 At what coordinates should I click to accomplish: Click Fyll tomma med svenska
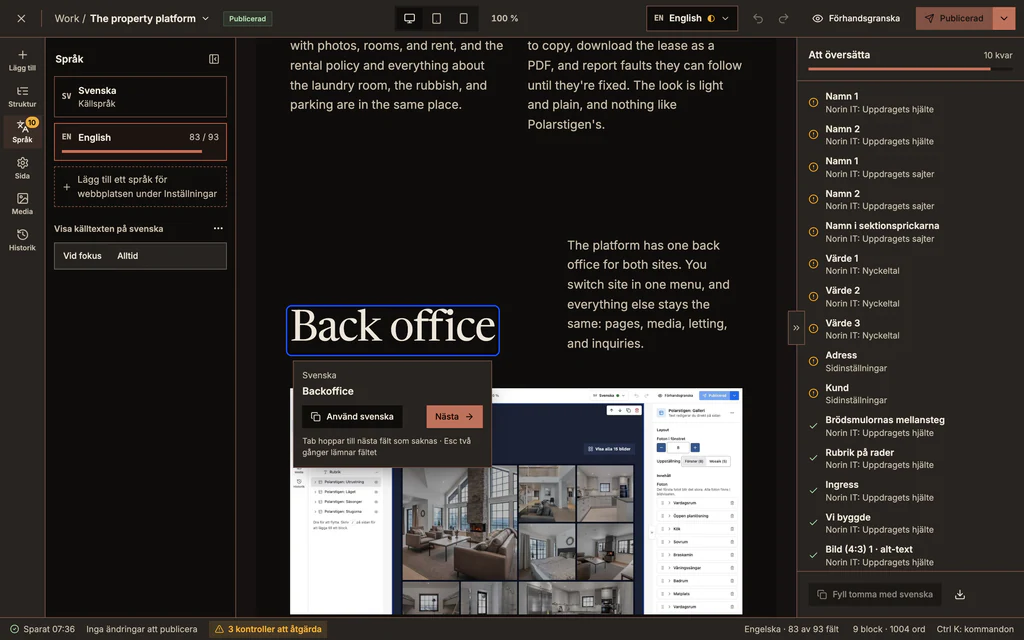pos(874,594)
